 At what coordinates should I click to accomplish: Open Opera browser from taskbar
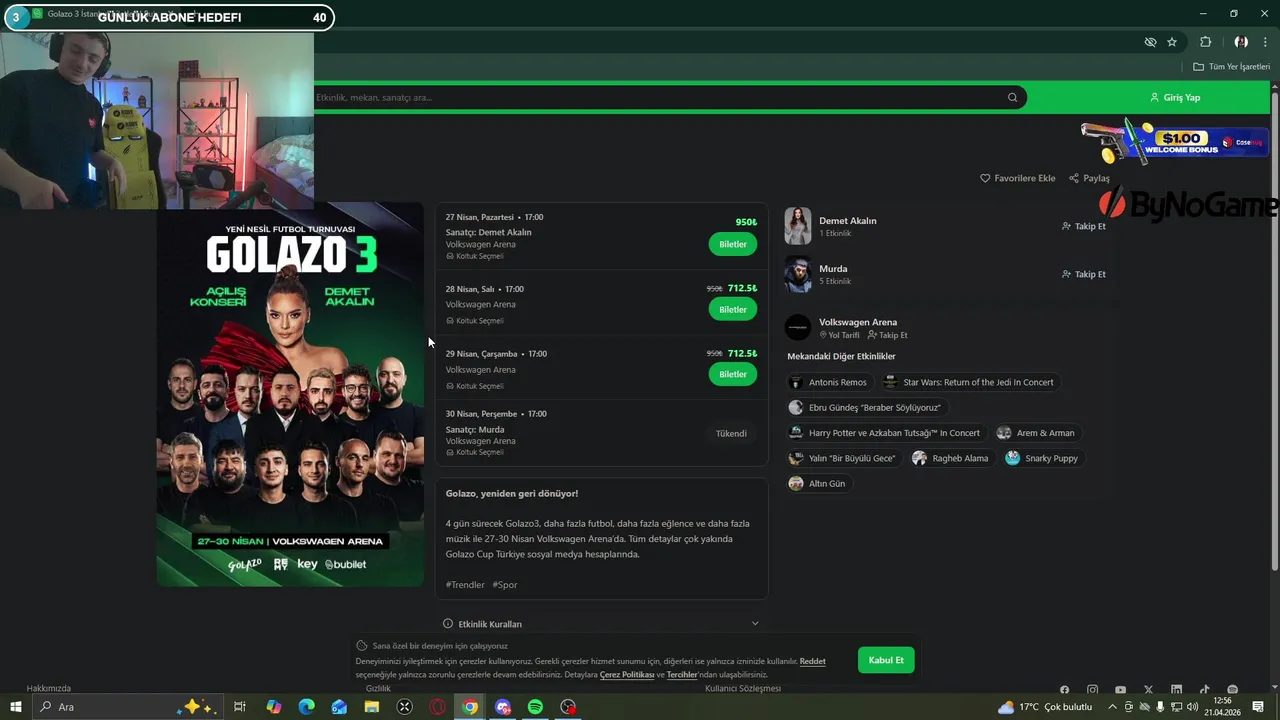[437, 707]
